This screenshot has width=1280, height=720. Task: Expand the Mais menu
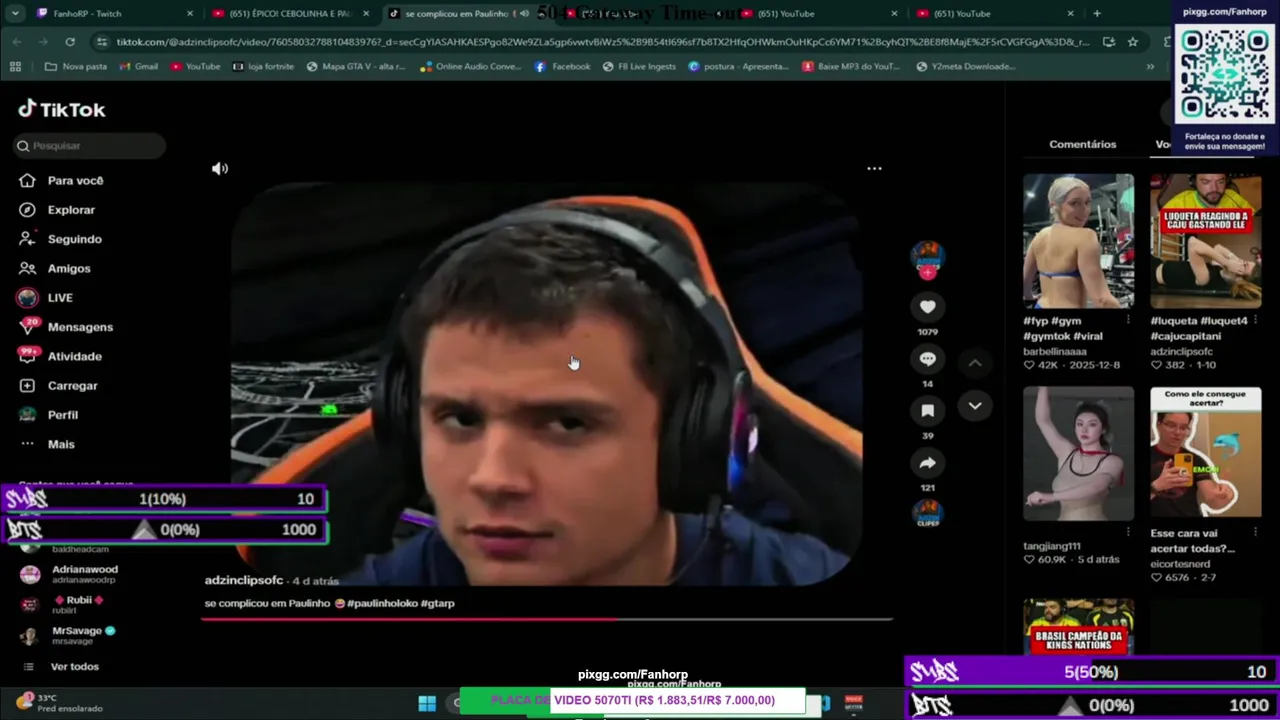pos(60,444)
